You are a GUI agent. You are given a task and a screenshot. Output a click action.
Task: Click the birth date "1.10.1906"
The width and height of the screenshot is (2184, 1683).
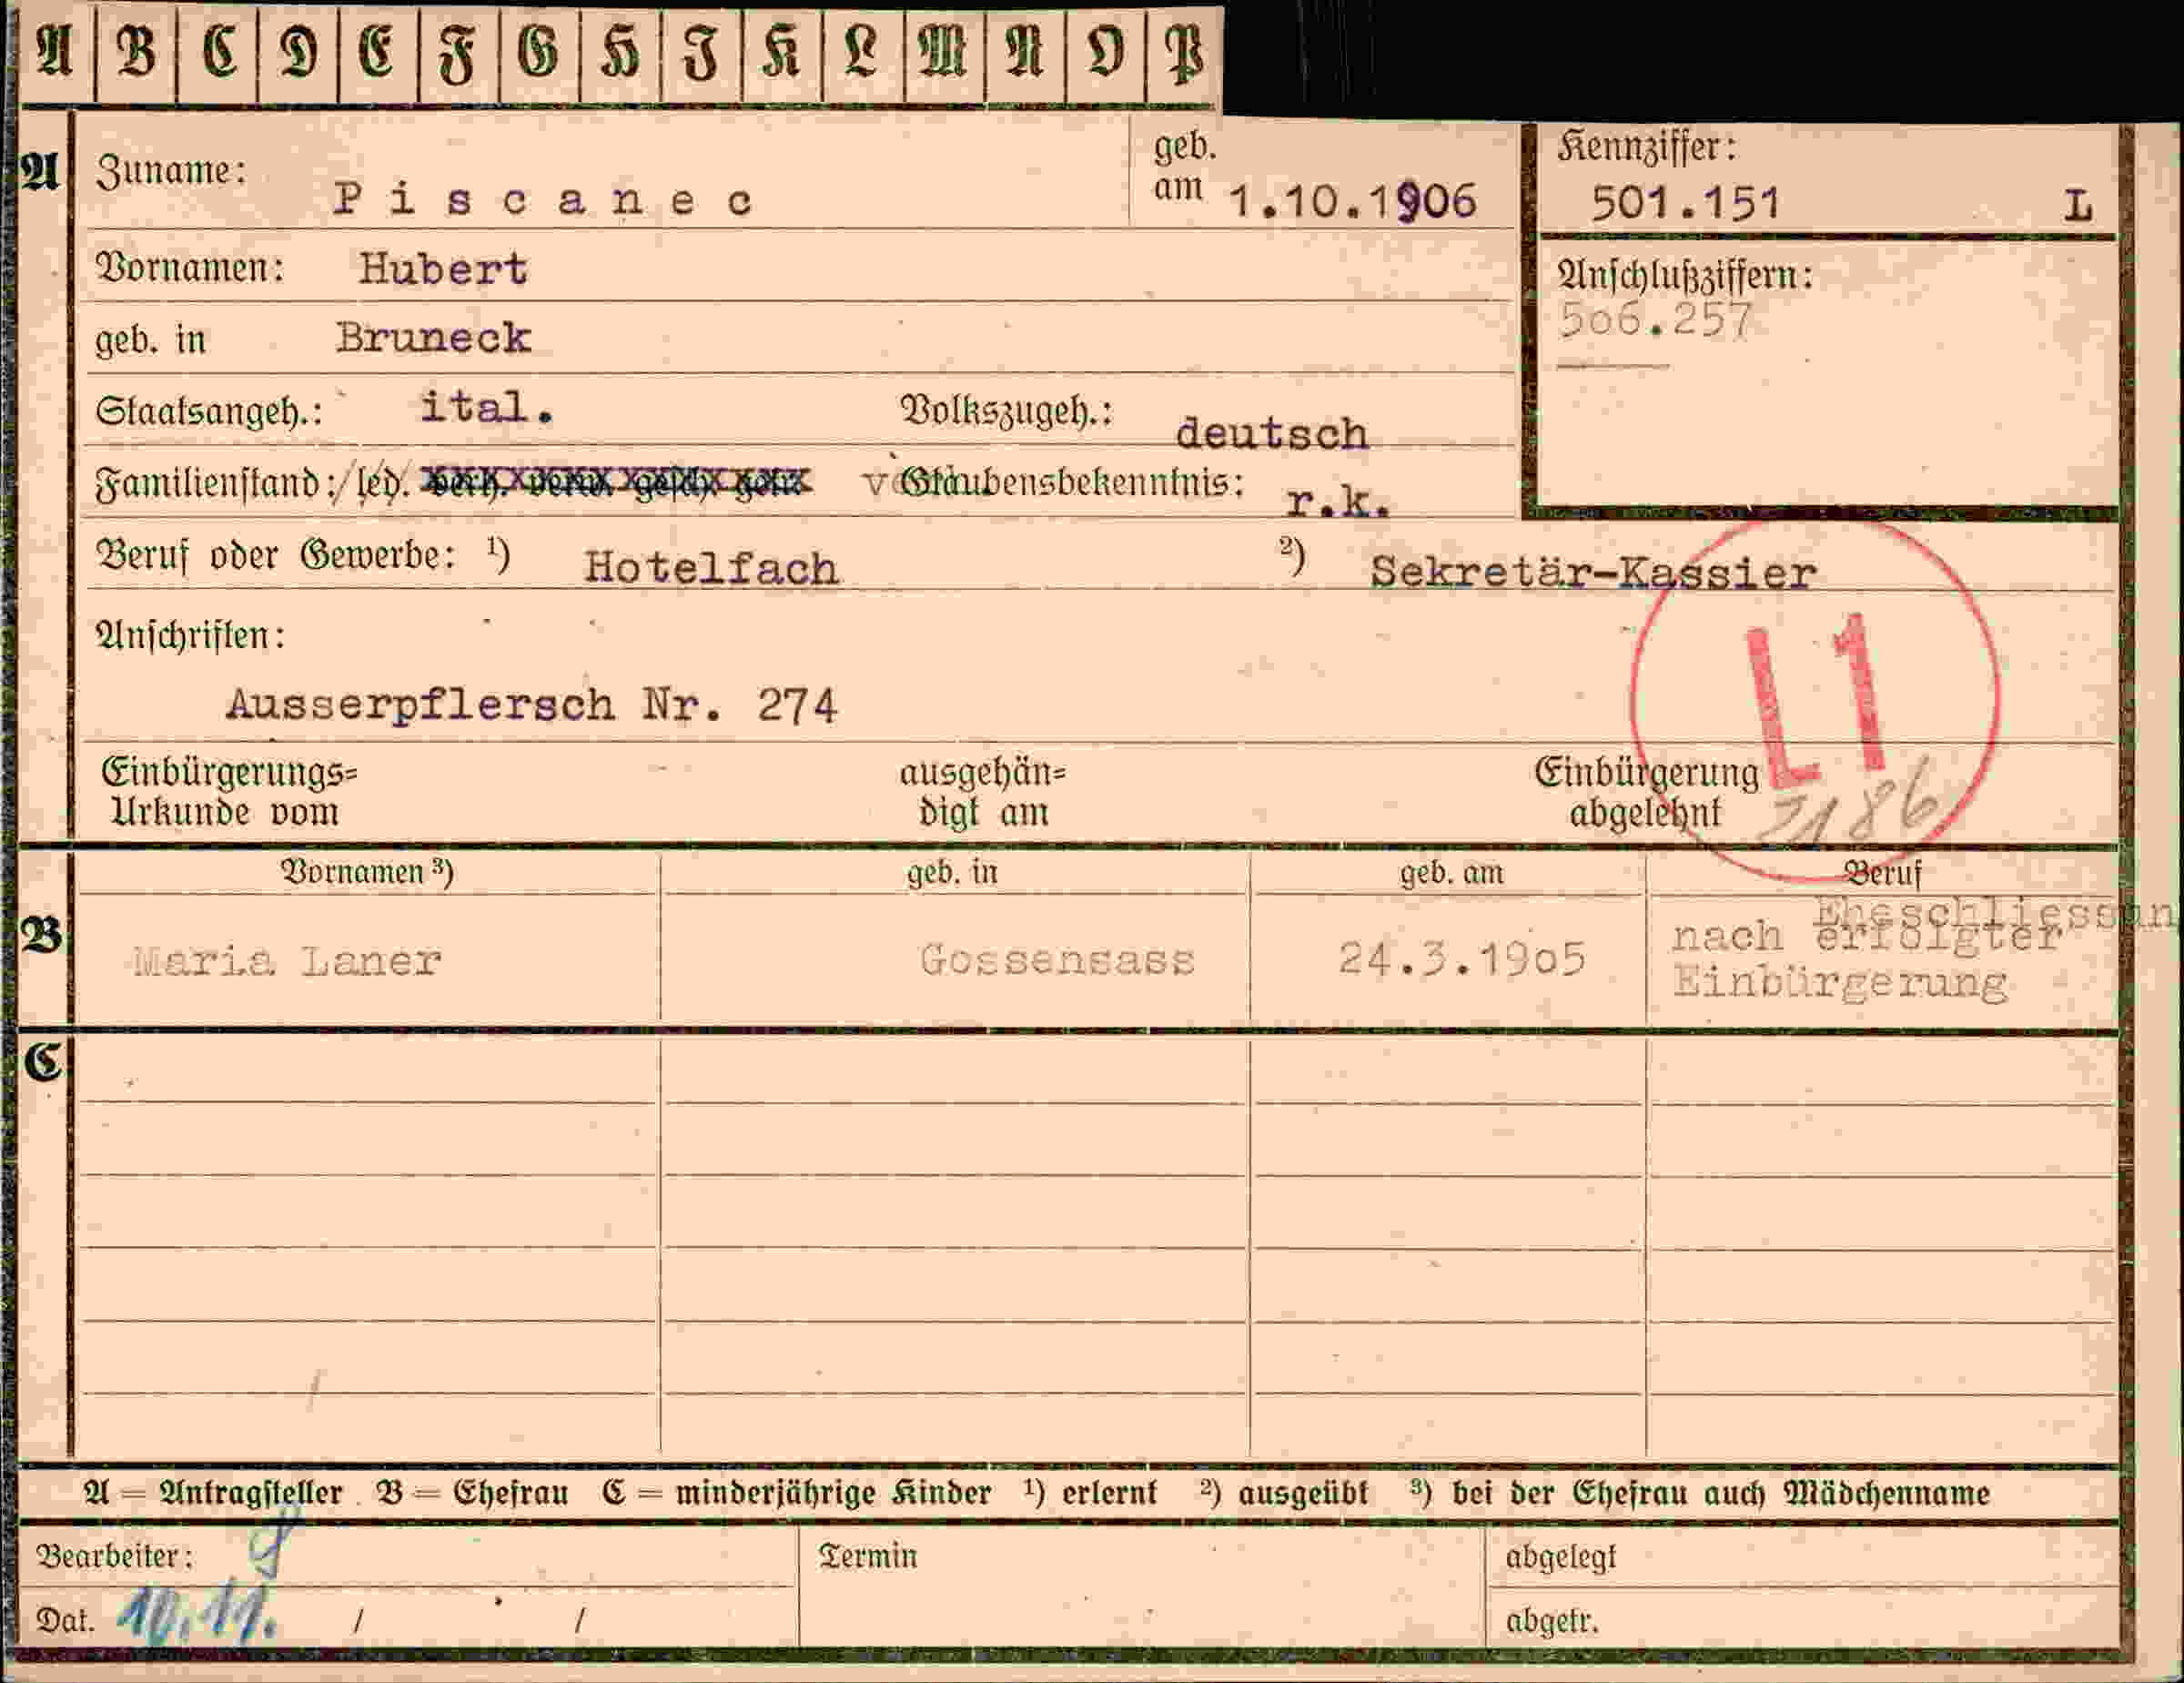coord(1352,202)
